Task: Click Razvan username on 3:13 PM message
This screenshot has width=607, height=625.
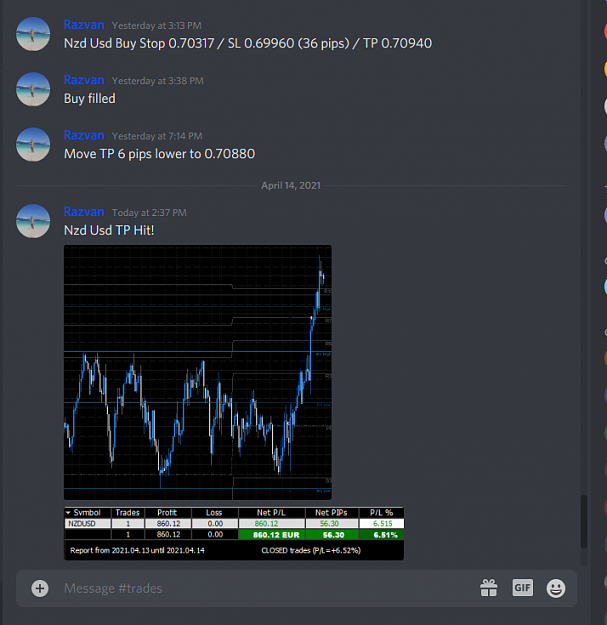Action: [84, 25]
